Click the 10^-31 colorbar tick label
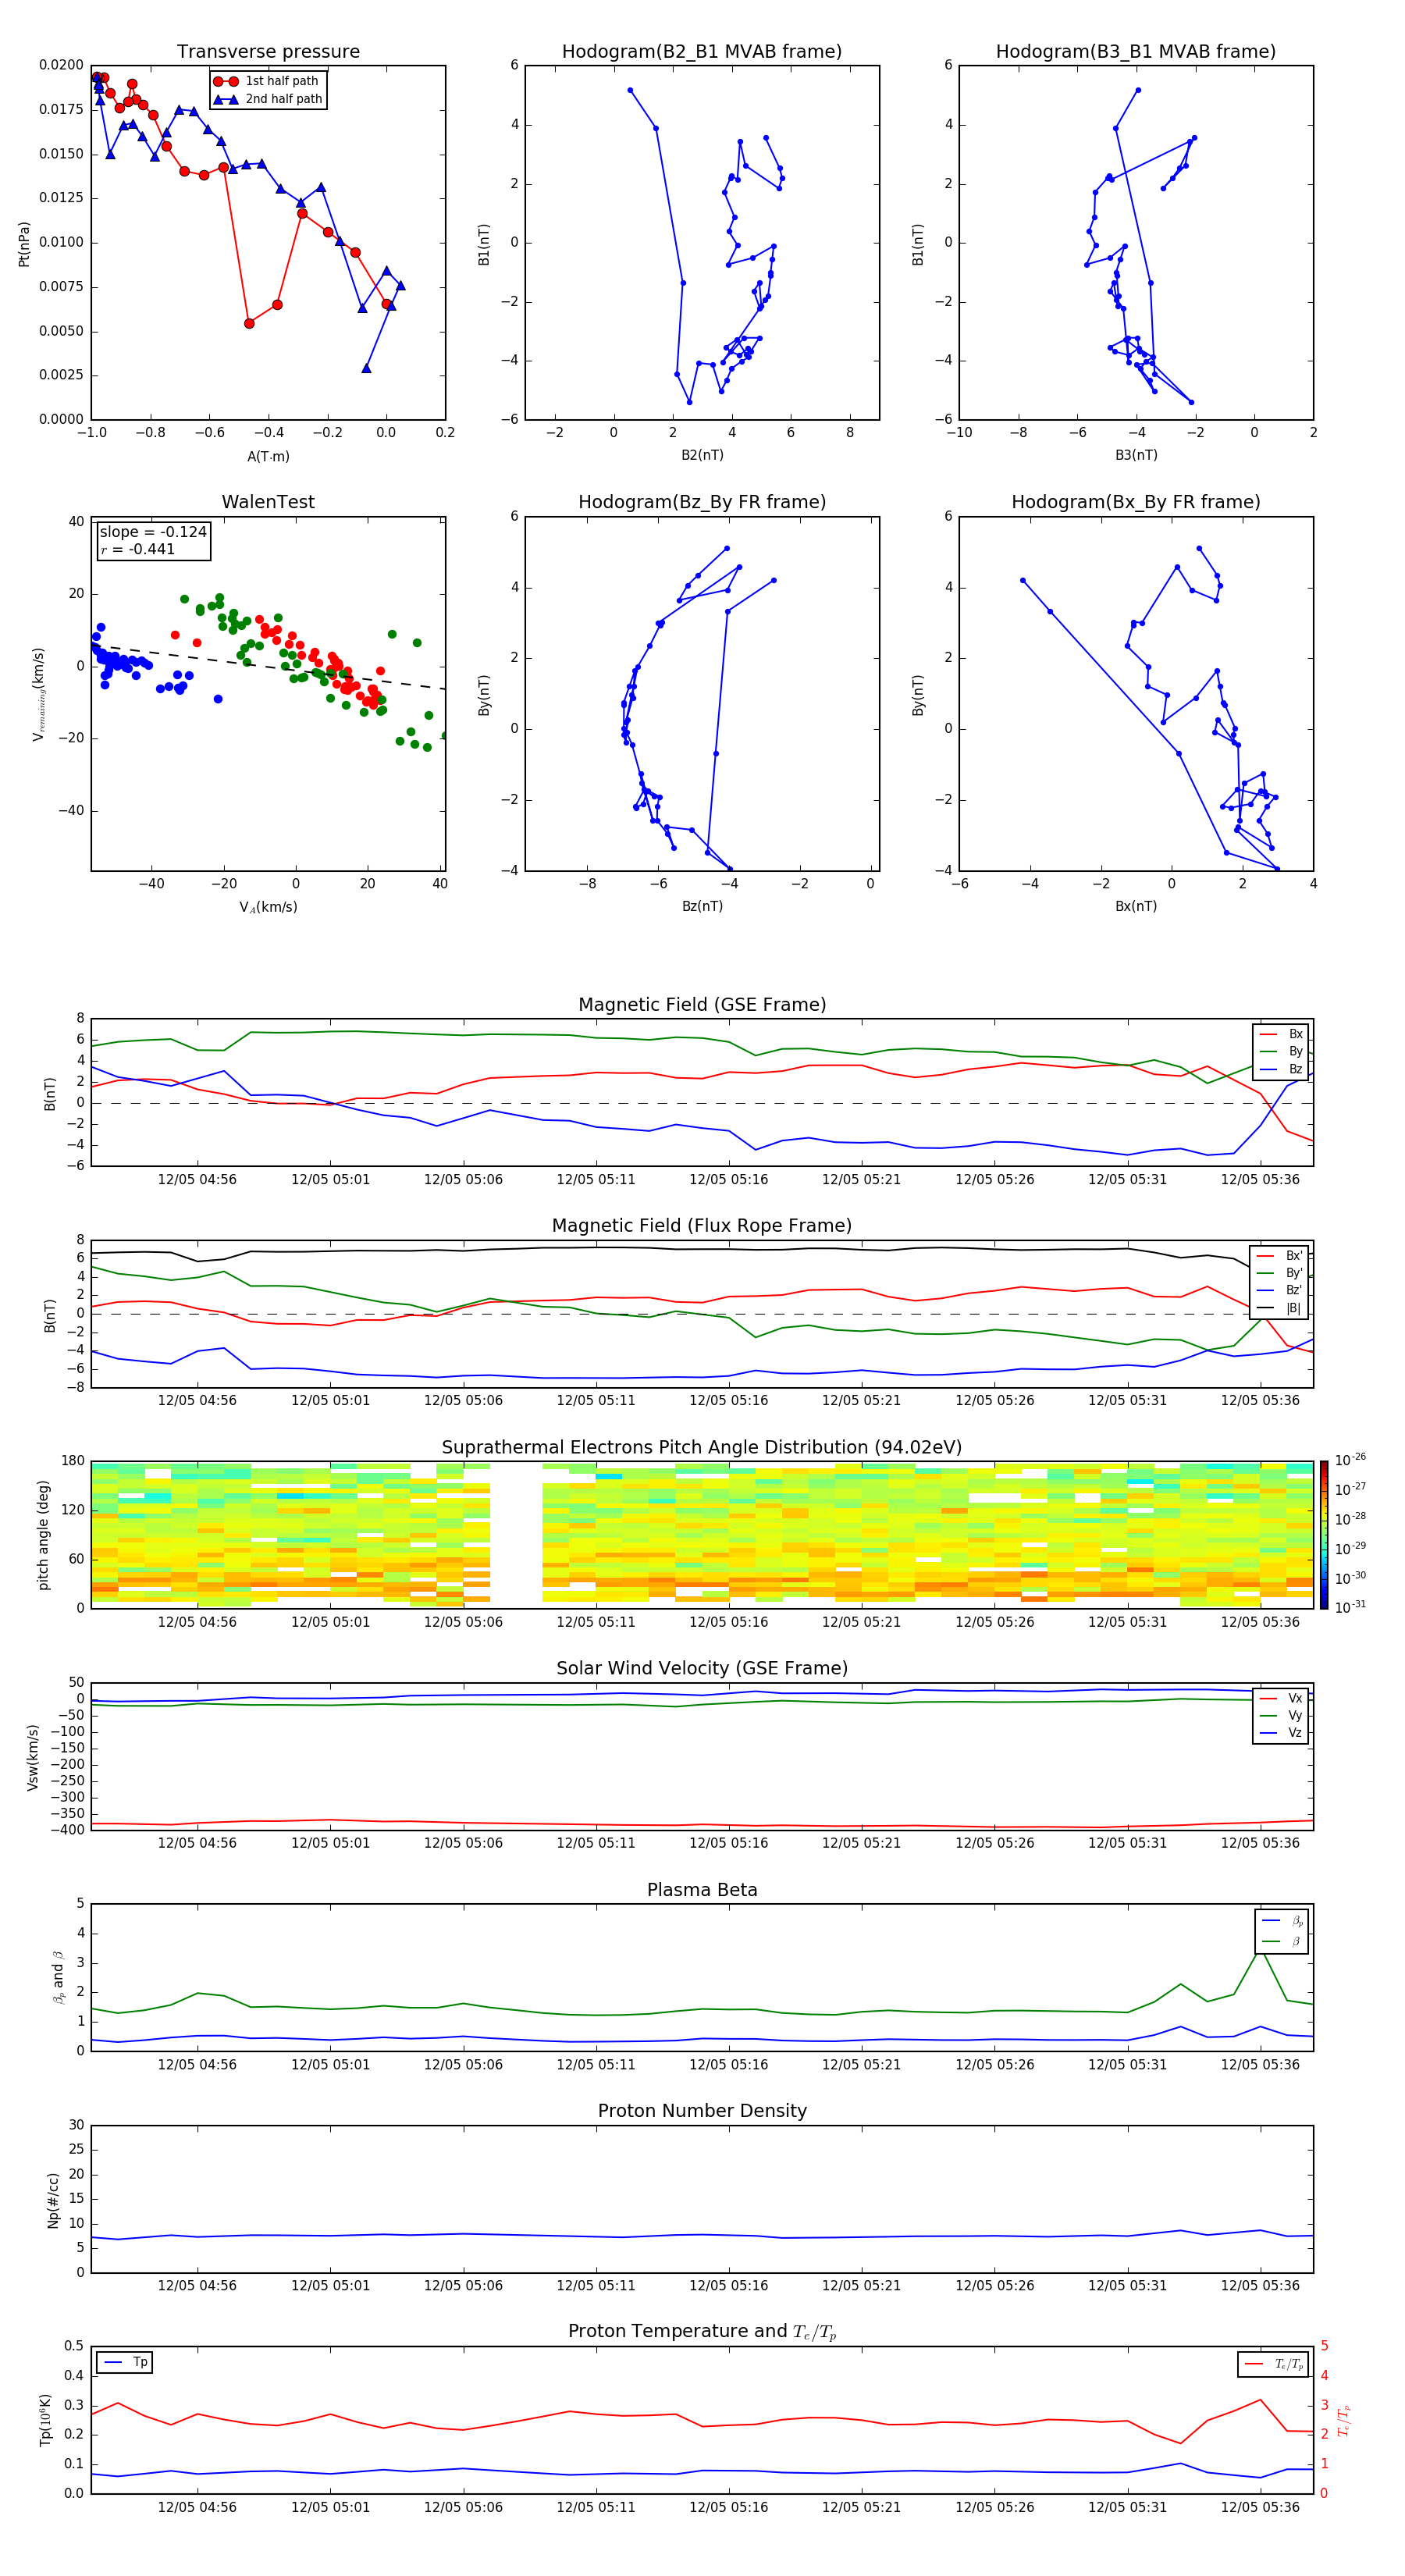 tap(1350, 1607)
